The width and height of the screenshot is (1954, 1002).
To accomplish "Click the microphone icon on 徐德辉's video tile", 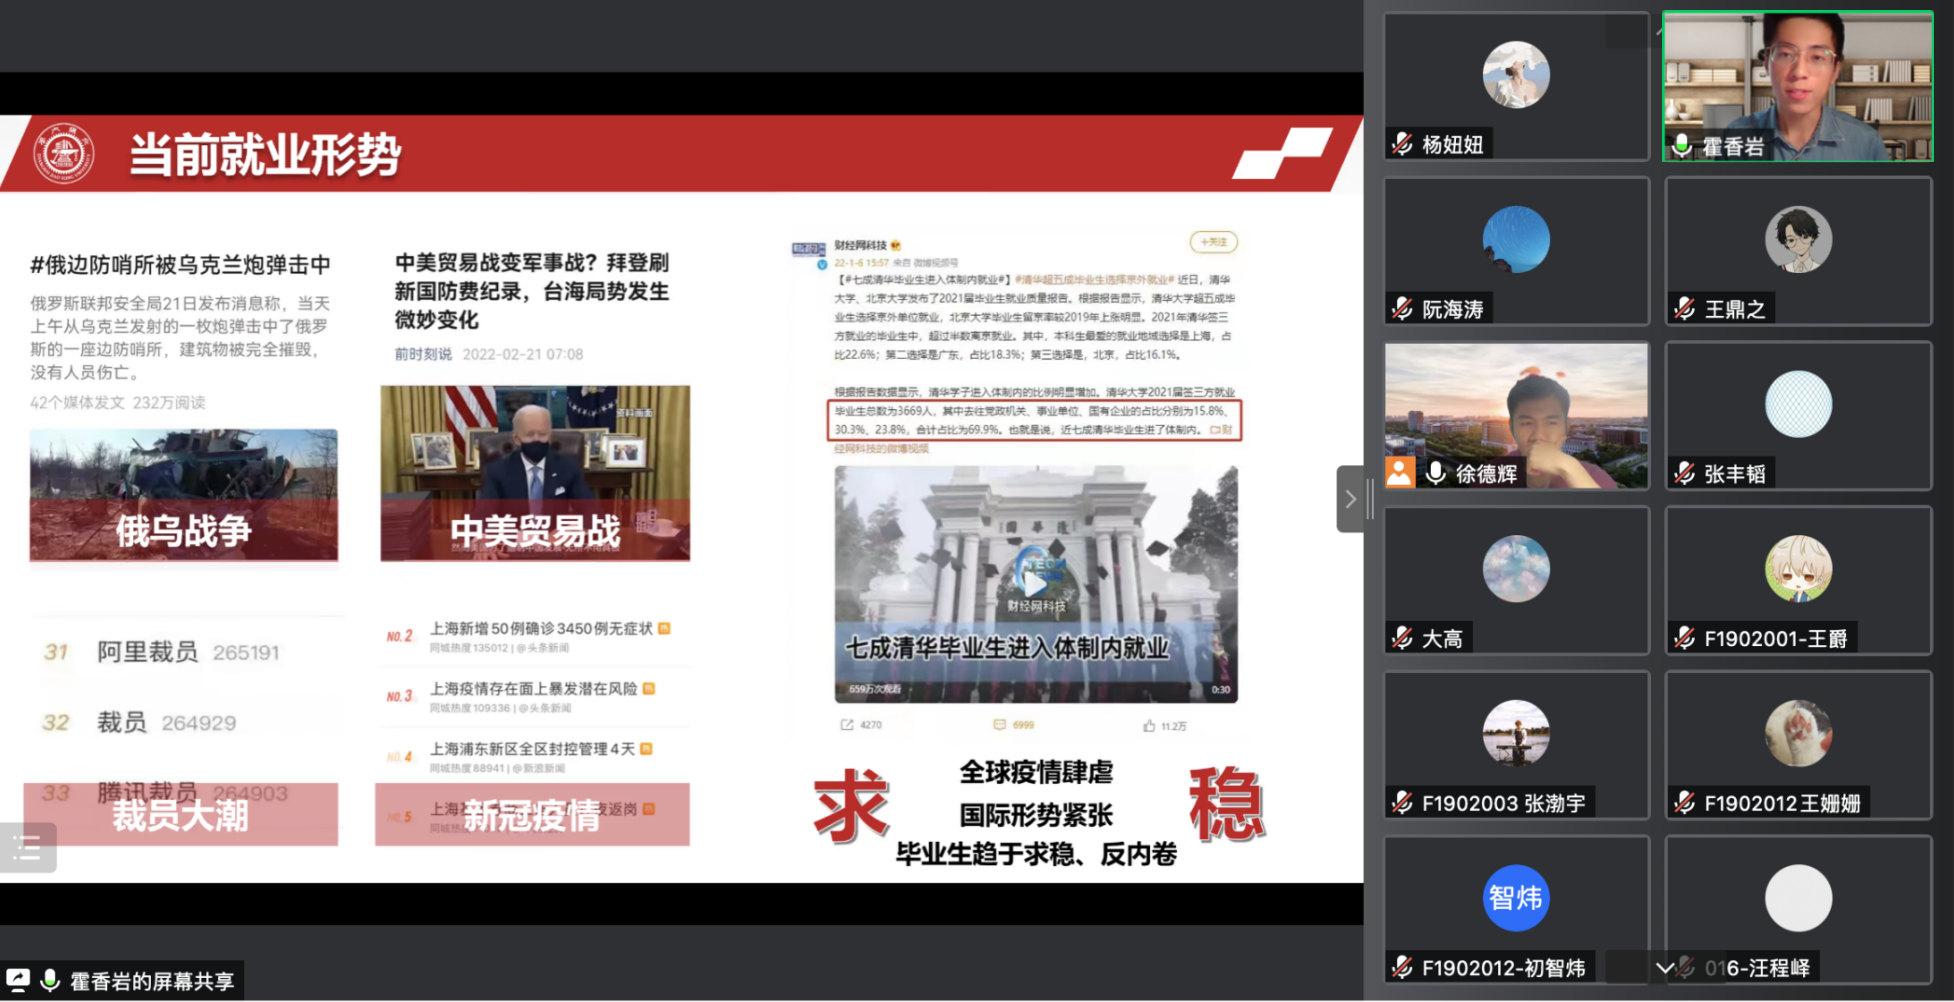I will point(1437,473).
